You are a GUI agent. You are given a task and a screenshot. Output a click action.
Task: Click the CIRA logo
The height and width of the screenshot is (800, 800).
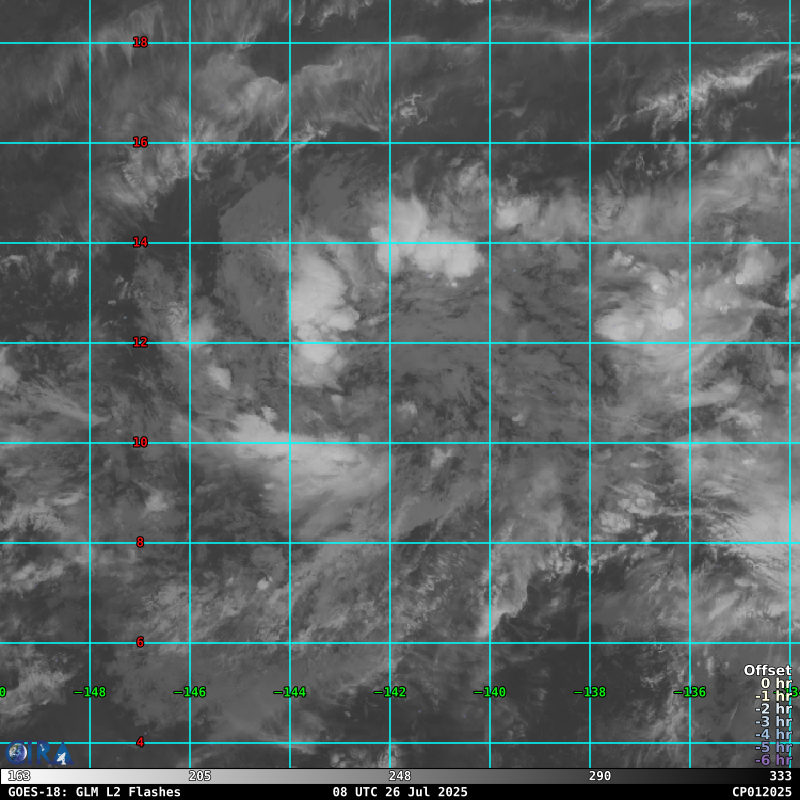38,754
